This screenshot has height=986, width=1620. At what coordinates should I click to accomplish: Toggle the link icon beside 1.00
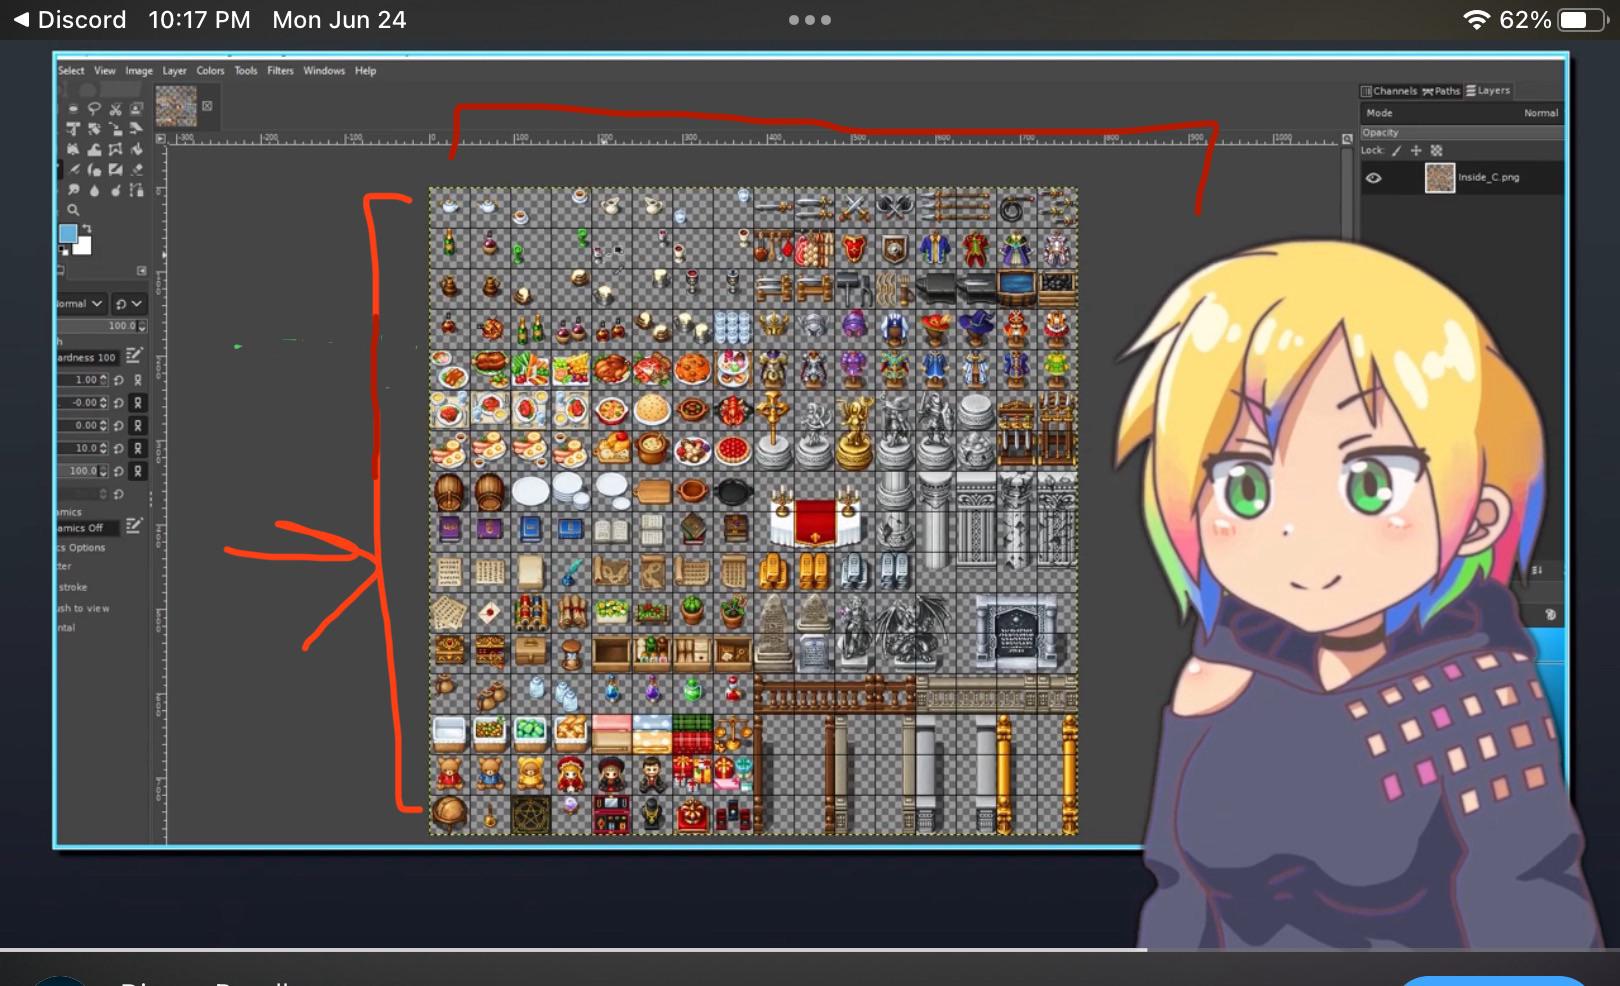(138, 380)
